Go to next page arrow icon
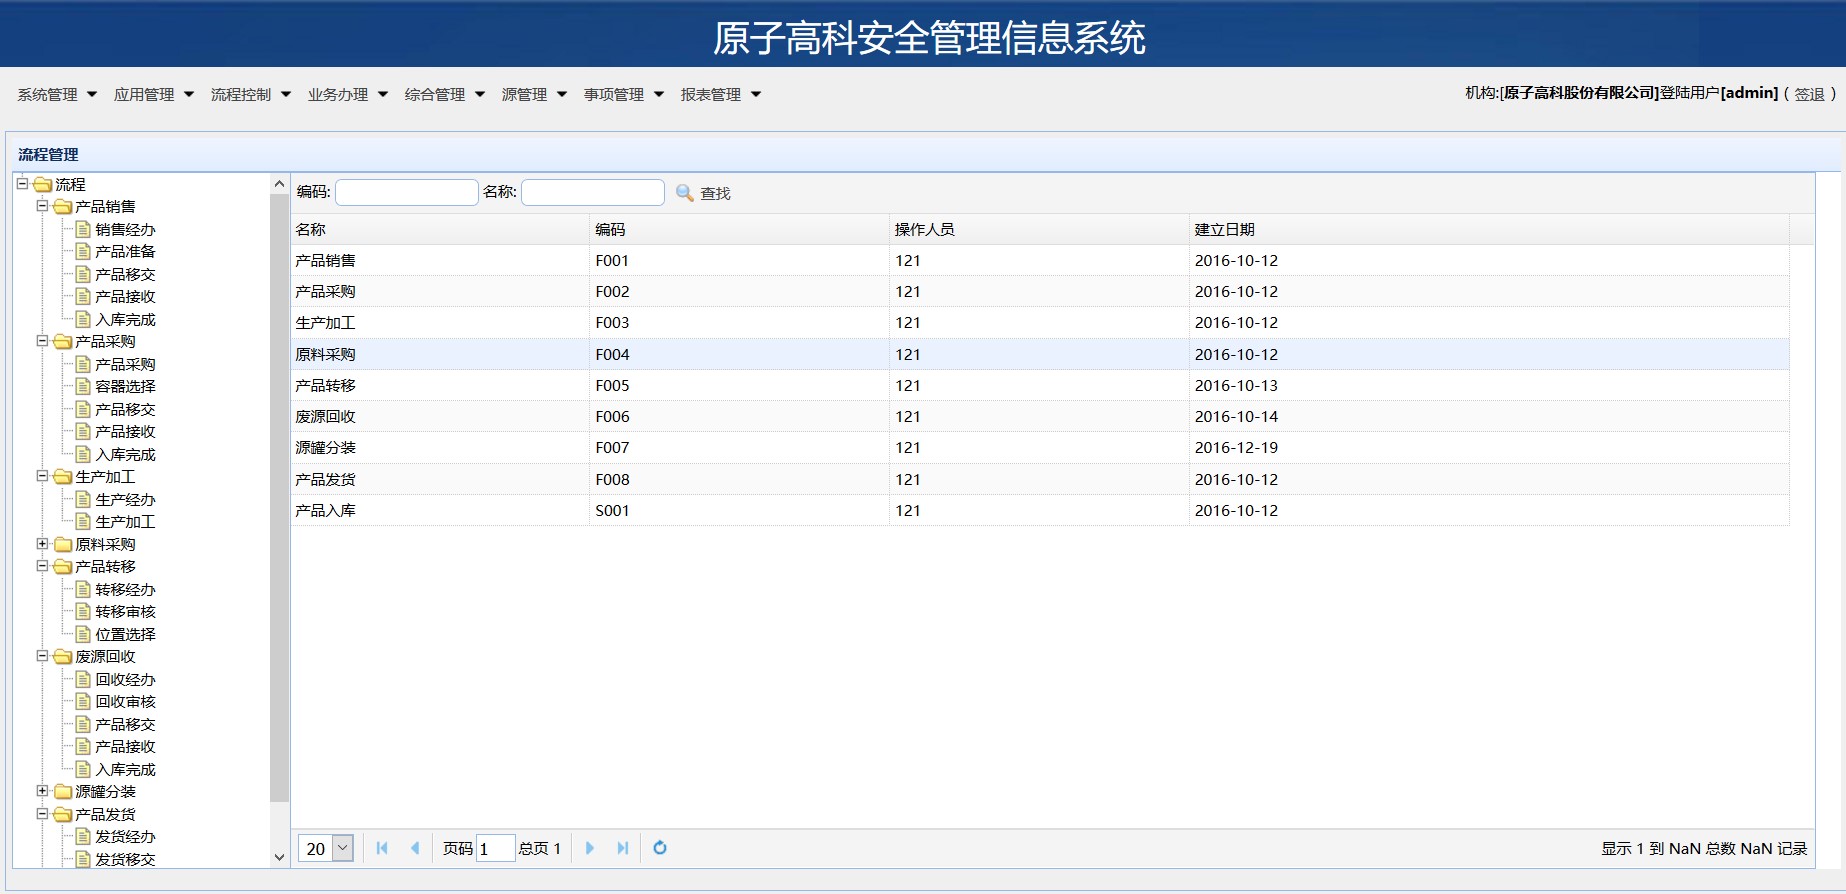1846x894 pixels. [590, 848]
